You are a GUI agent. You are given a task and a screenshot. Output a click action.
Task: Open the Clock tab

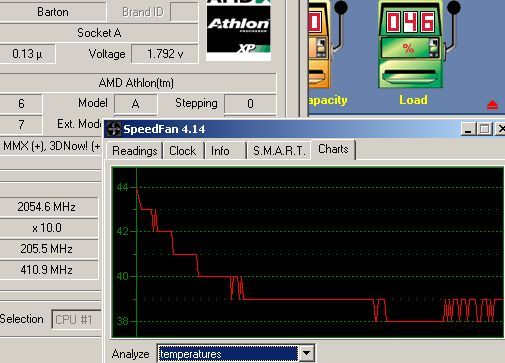pos(182,151)
